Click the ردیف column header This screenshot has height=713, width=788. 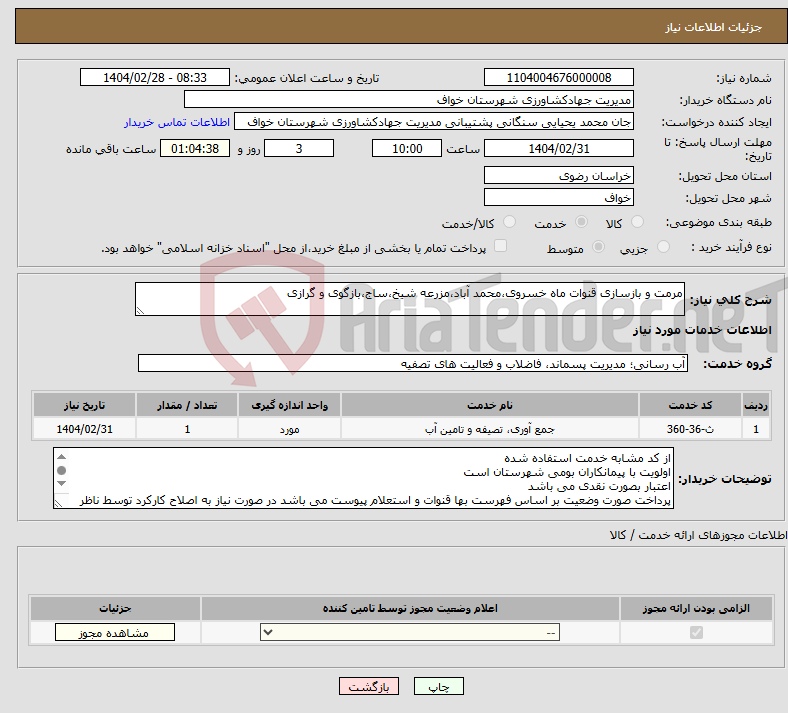tap(756, 405)
